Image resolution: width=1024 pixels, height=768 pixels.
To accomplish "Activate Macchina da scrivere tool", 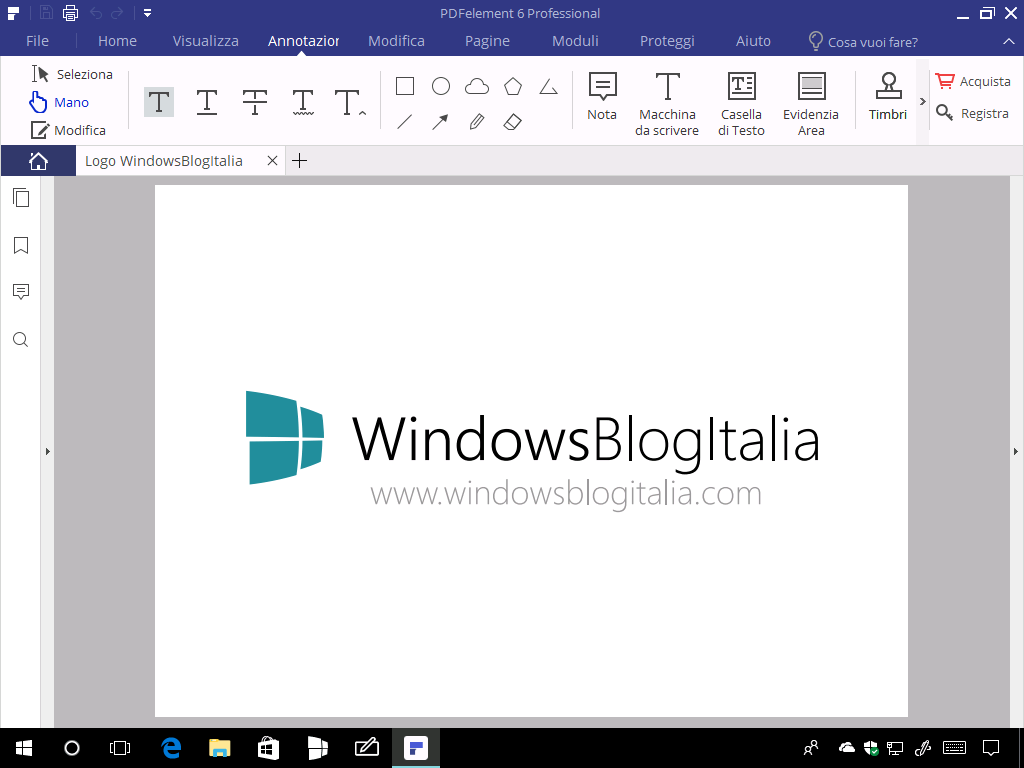I will 667,104.
